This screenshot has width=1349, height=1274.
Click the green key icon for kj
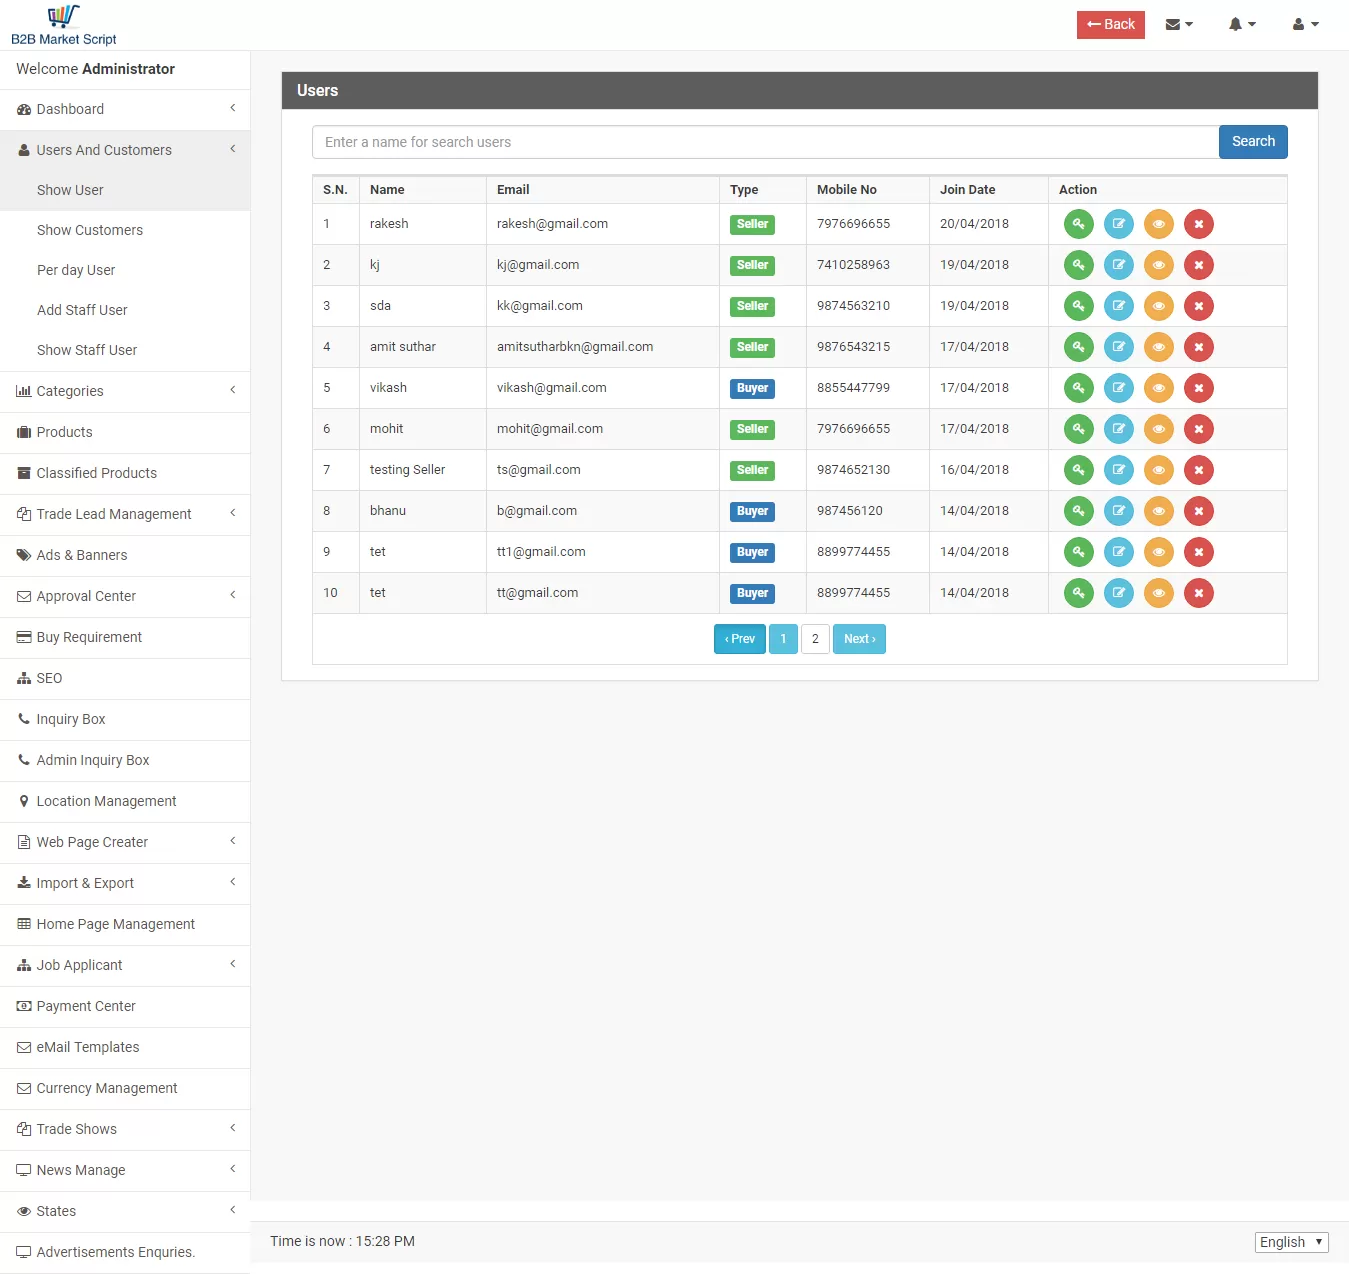pyautogui.click(x=1079, y=265)
